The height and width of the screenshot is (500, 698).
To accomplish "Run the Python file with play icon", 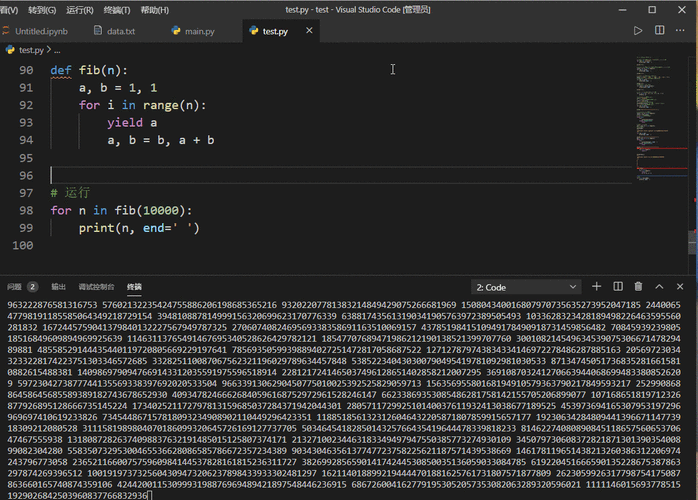I will point(637,31).
